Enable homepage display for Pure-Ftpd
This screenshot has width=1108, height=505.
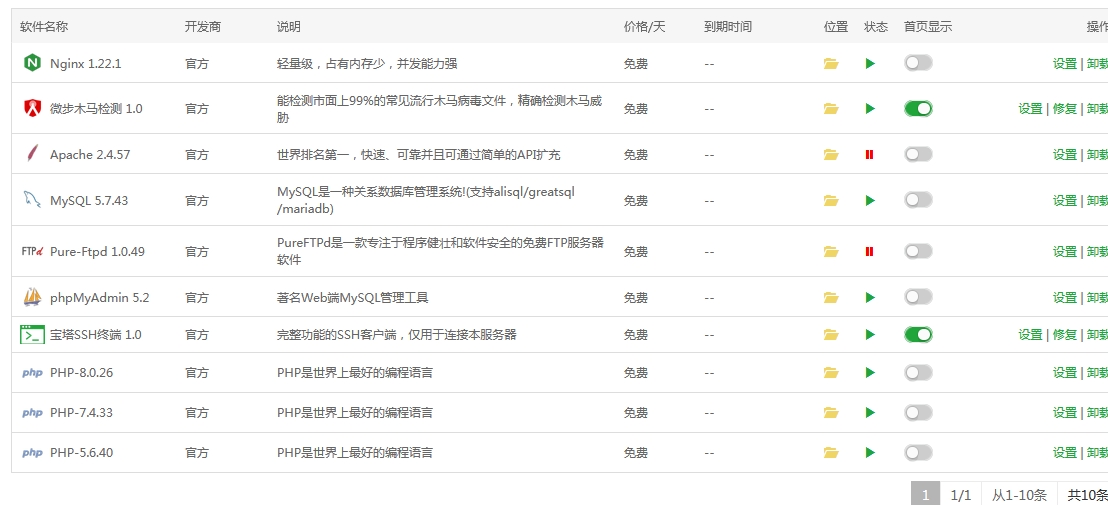pyautogui.click(x=918, y=251)
